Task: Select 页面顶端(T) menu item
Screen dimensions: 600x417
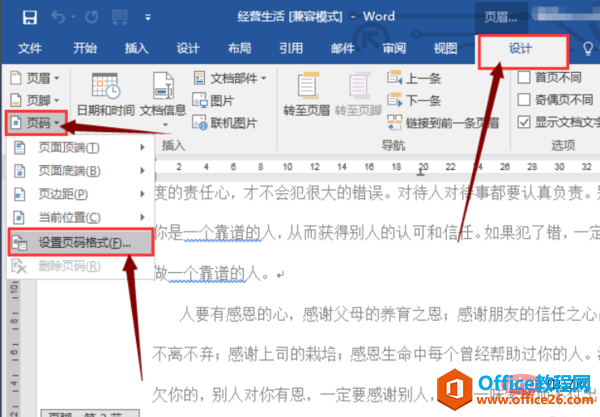Action: (80, 147)
